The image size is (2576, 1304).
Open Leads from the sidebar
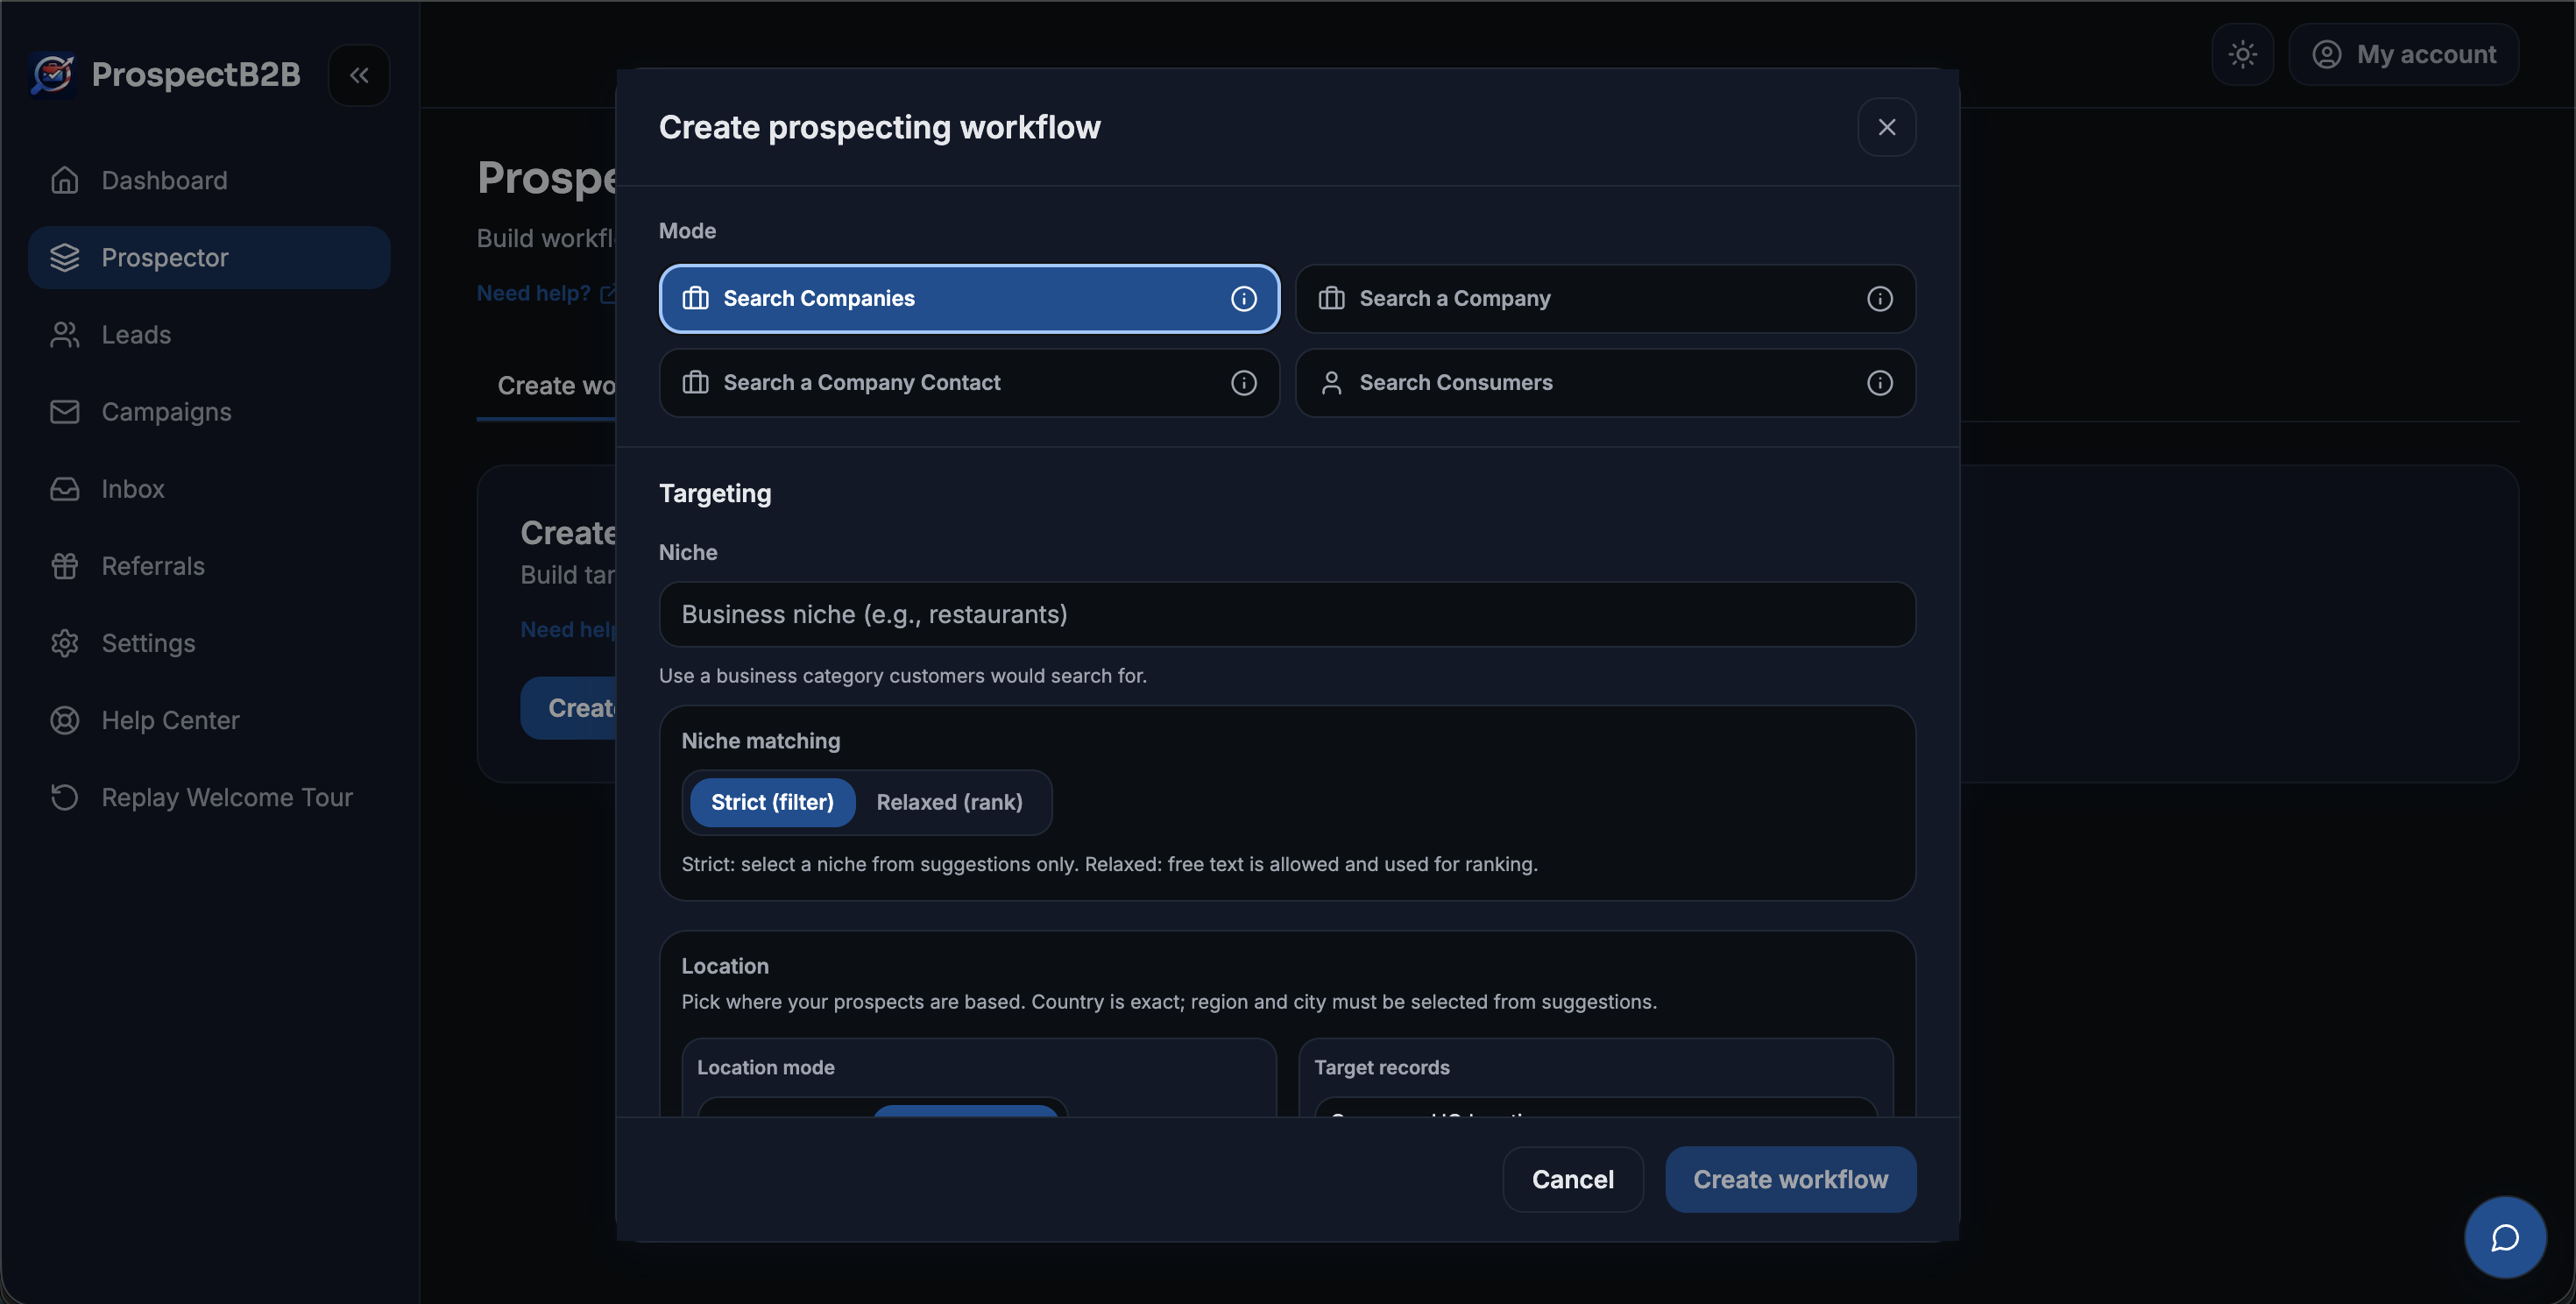[136, 334]
